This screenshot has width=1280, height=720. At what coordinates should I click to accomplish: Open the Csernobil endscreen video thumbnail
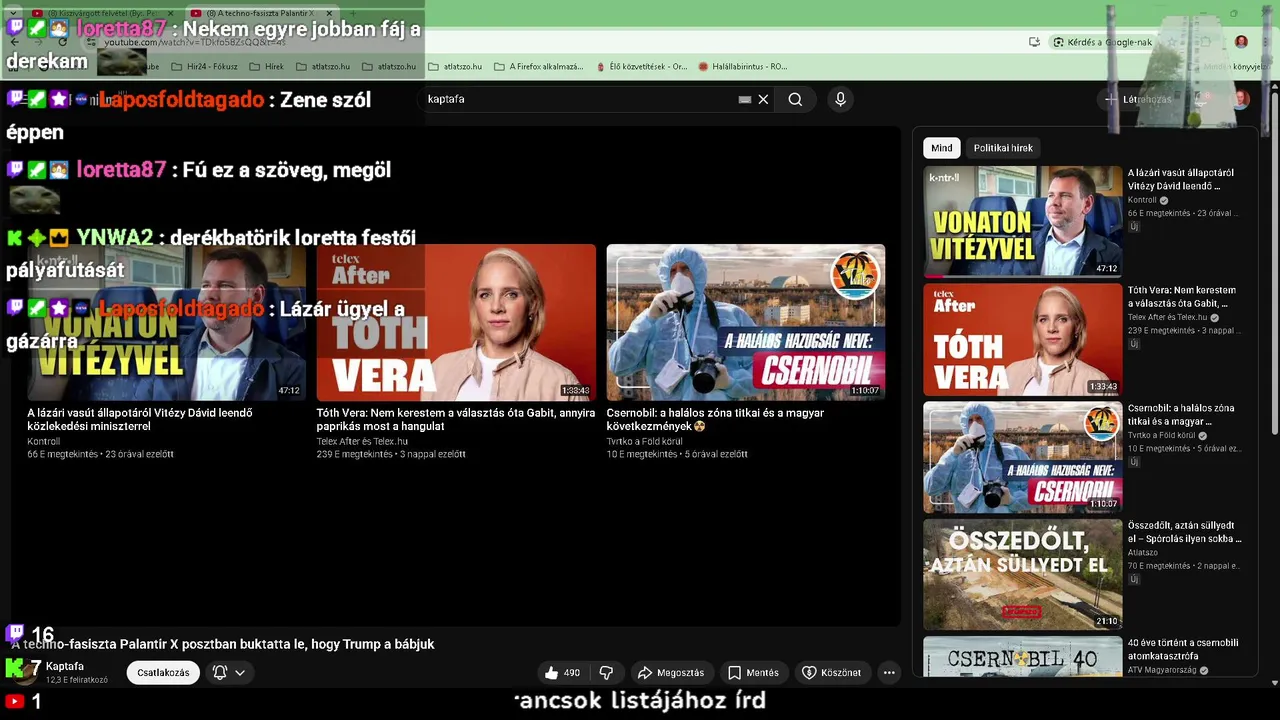[745, 322]
